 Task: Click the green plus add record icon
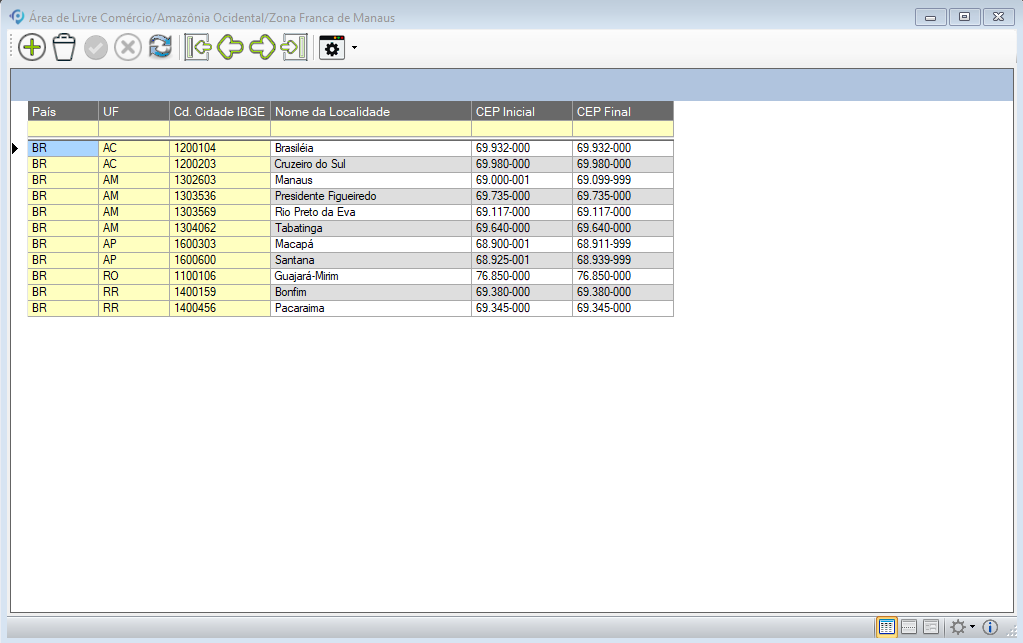tap(32, 47)
